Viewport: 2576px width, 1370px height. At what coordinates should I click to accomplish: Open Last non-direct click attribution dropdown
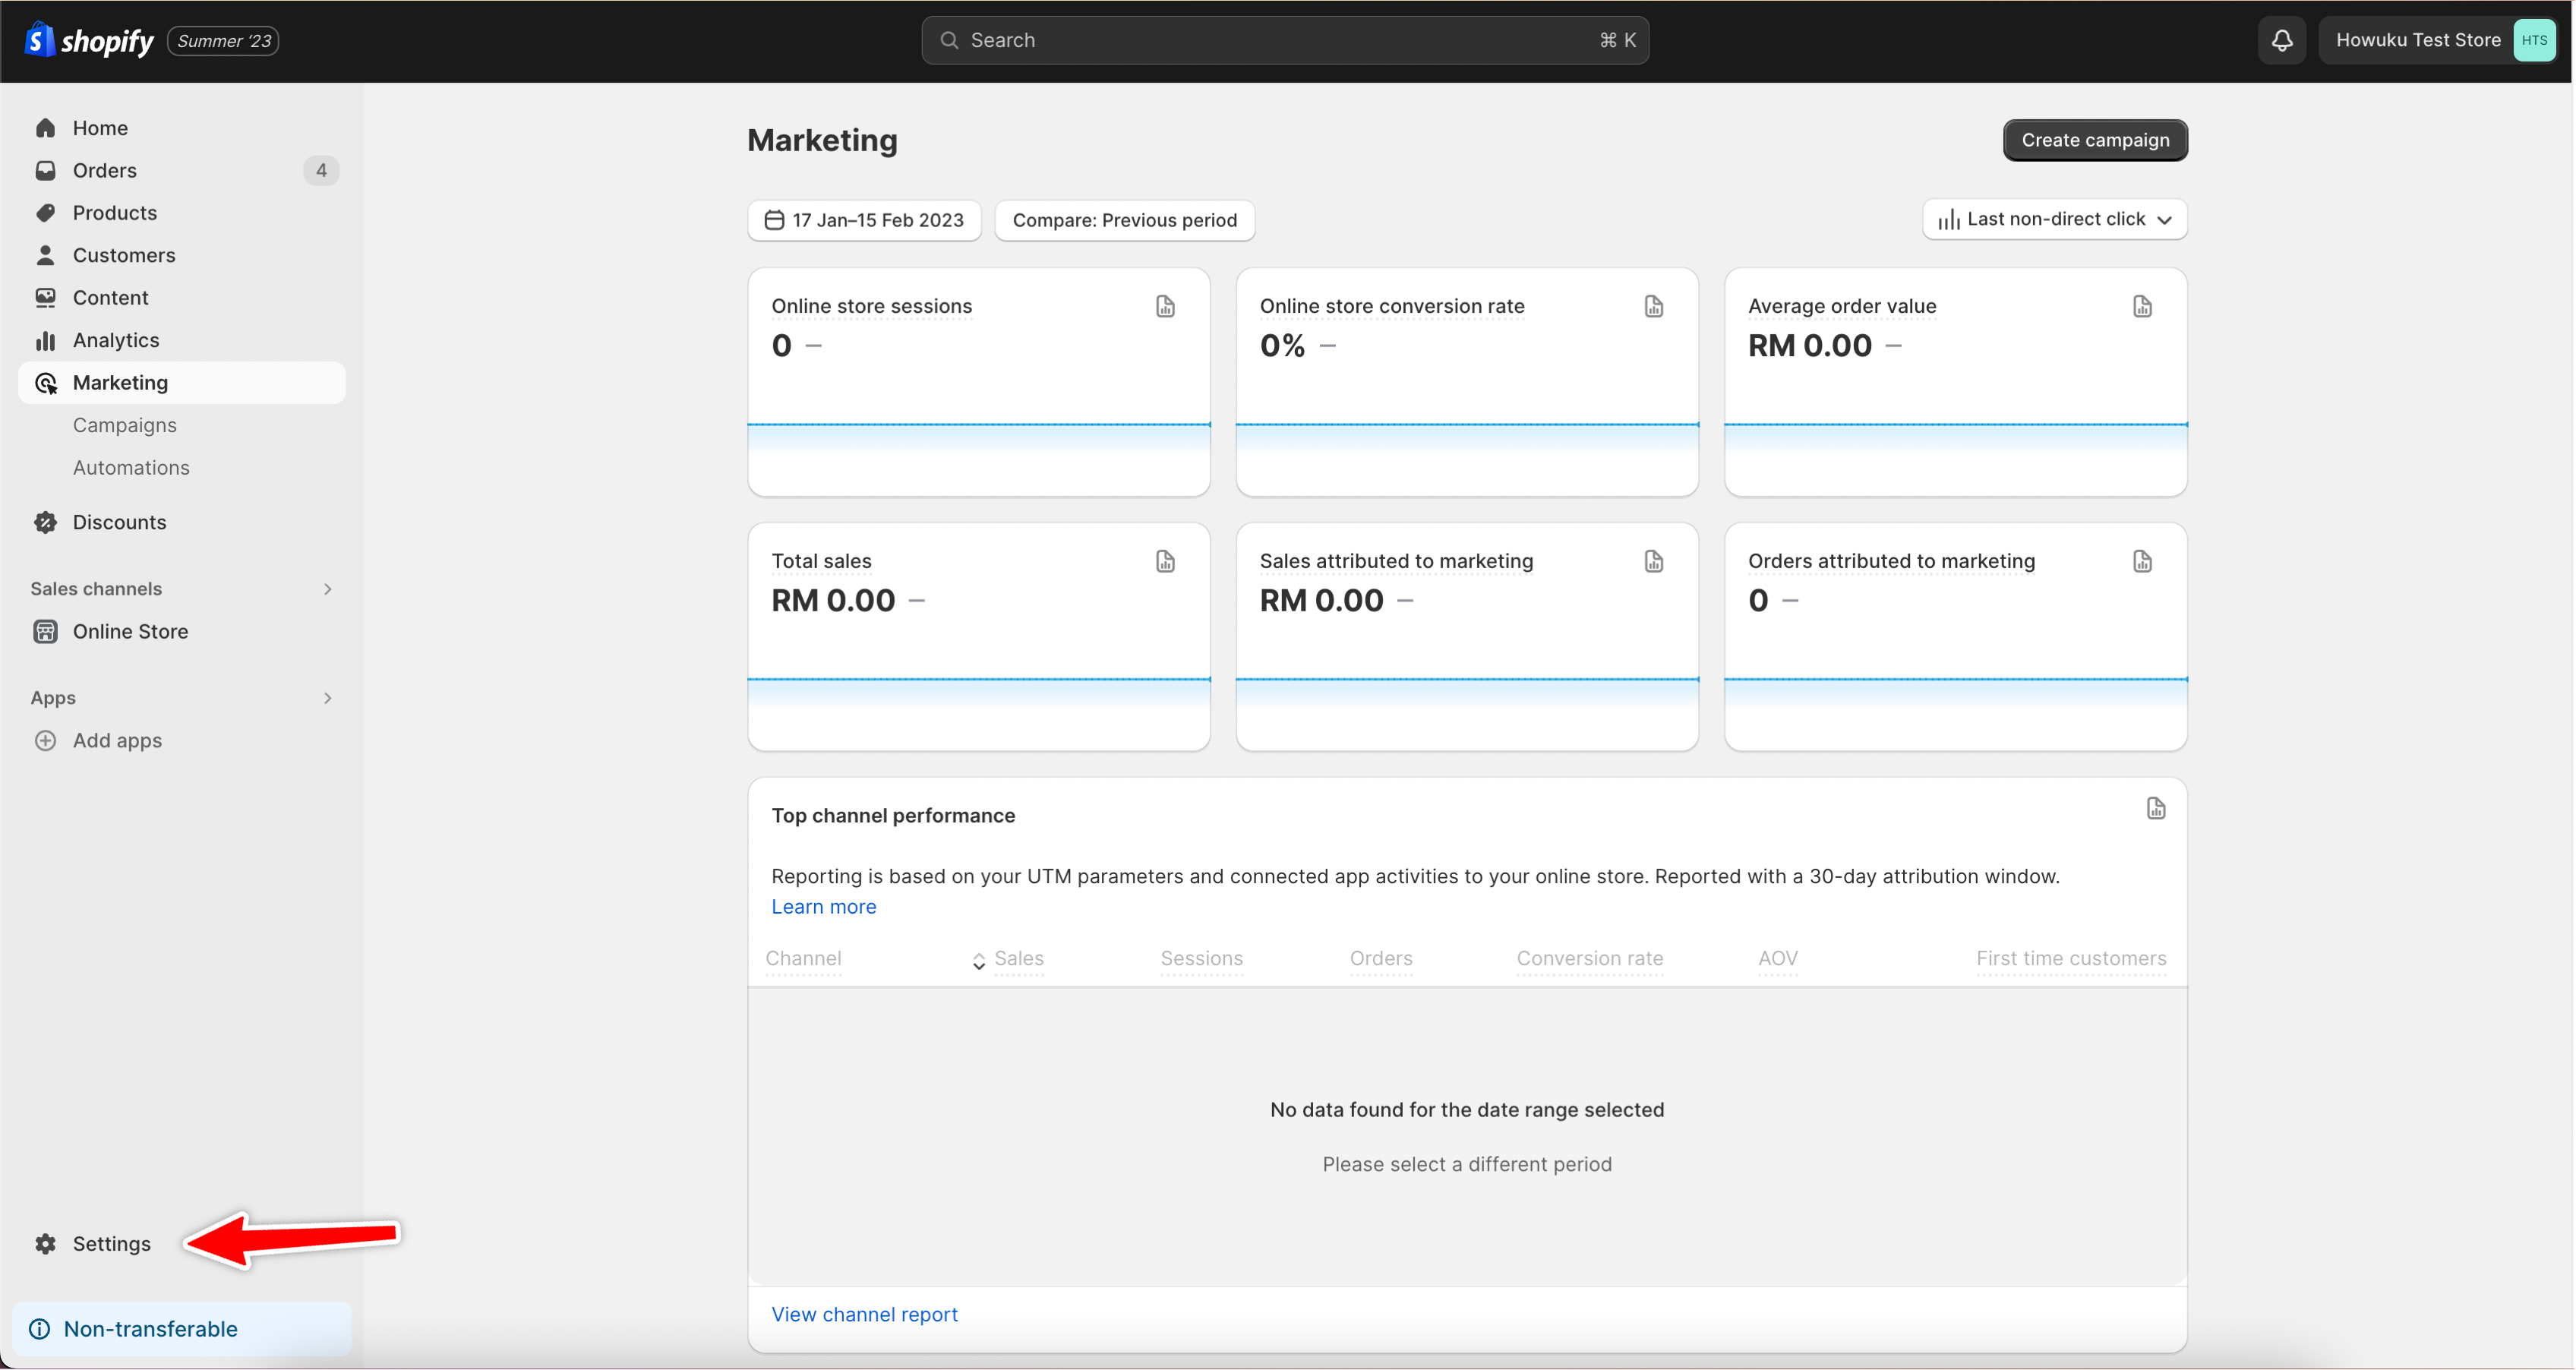(2054, 219)
